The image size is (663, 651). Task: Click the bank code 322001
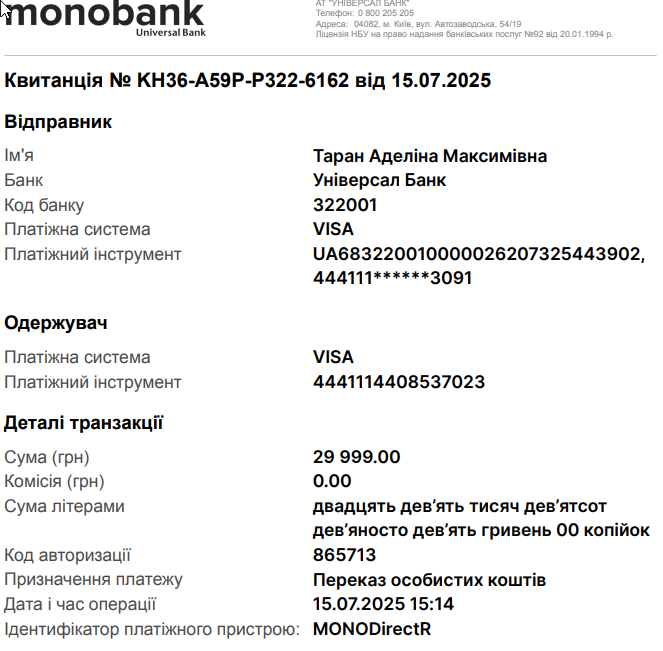pyautogui.click(x=345, y=205)
